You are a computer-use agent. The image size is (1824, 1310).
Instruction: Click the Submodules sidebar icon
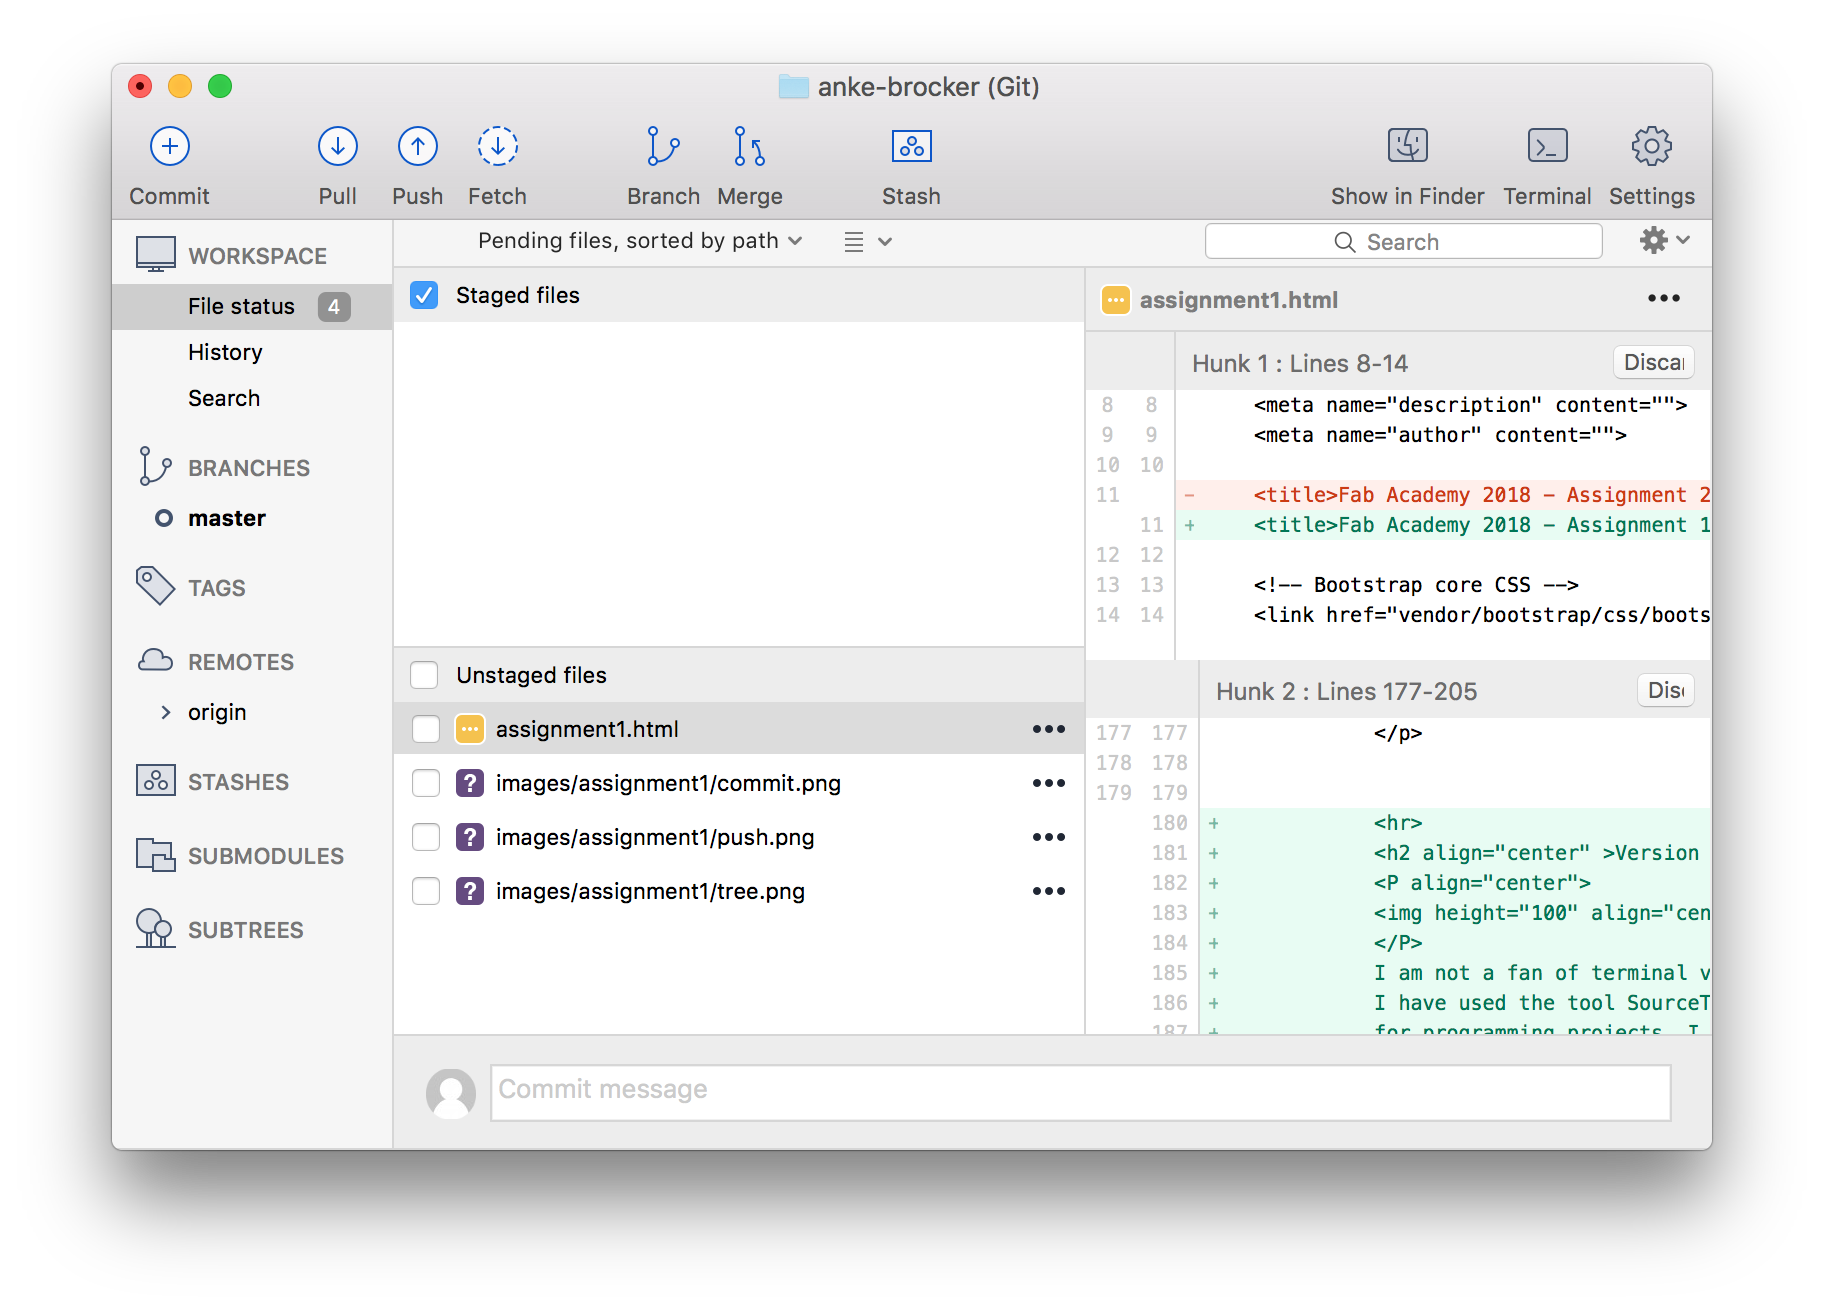pyautogui.click(x=155, y=855)
